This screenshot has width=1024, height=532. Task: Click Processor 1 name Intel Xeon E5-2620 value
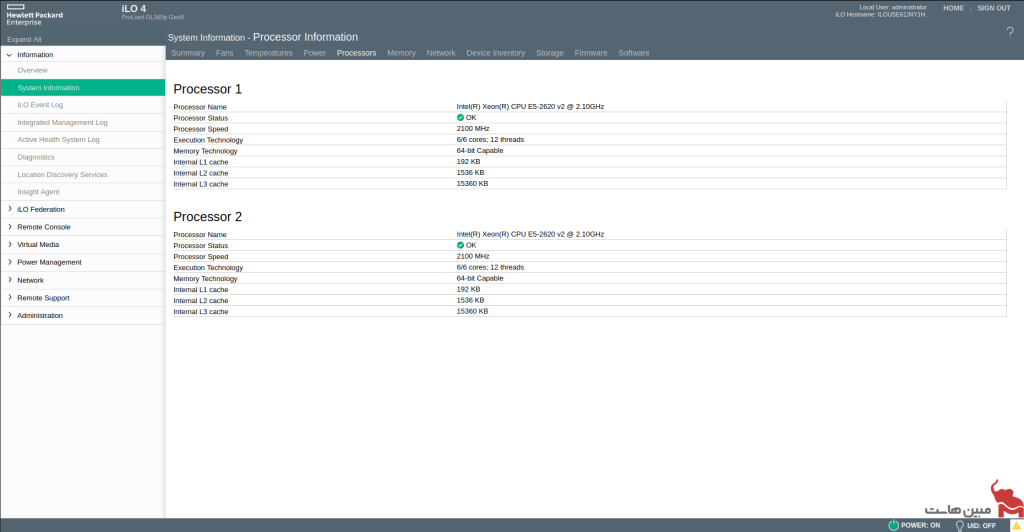(530, 106)
